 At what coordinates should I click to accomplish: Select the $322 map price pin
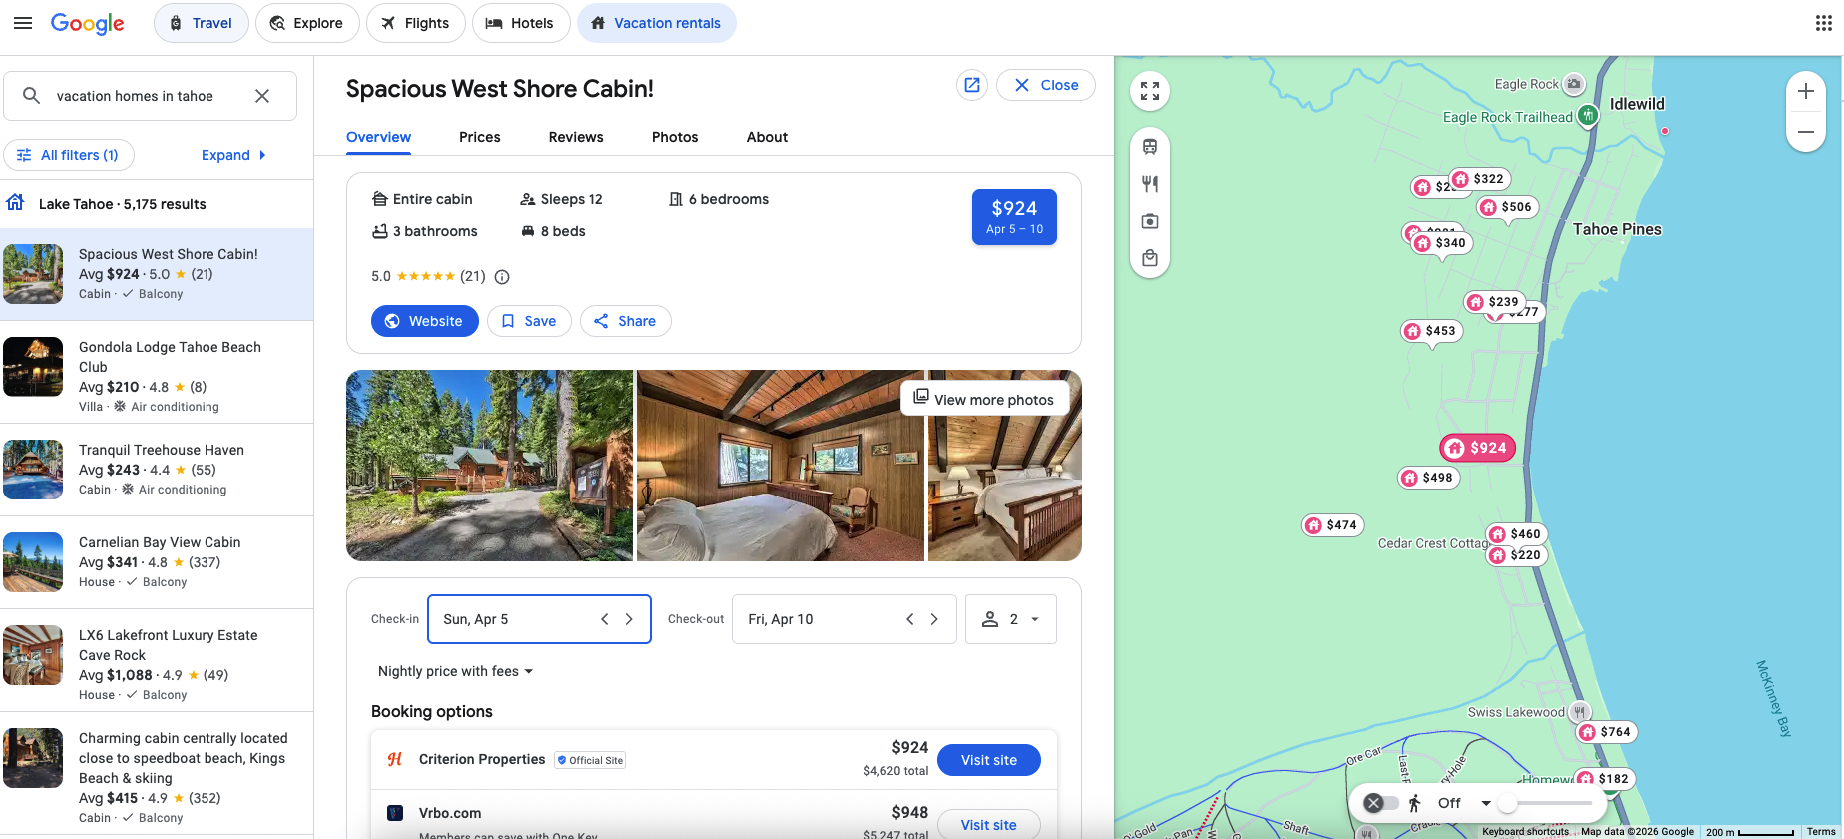1479,179
